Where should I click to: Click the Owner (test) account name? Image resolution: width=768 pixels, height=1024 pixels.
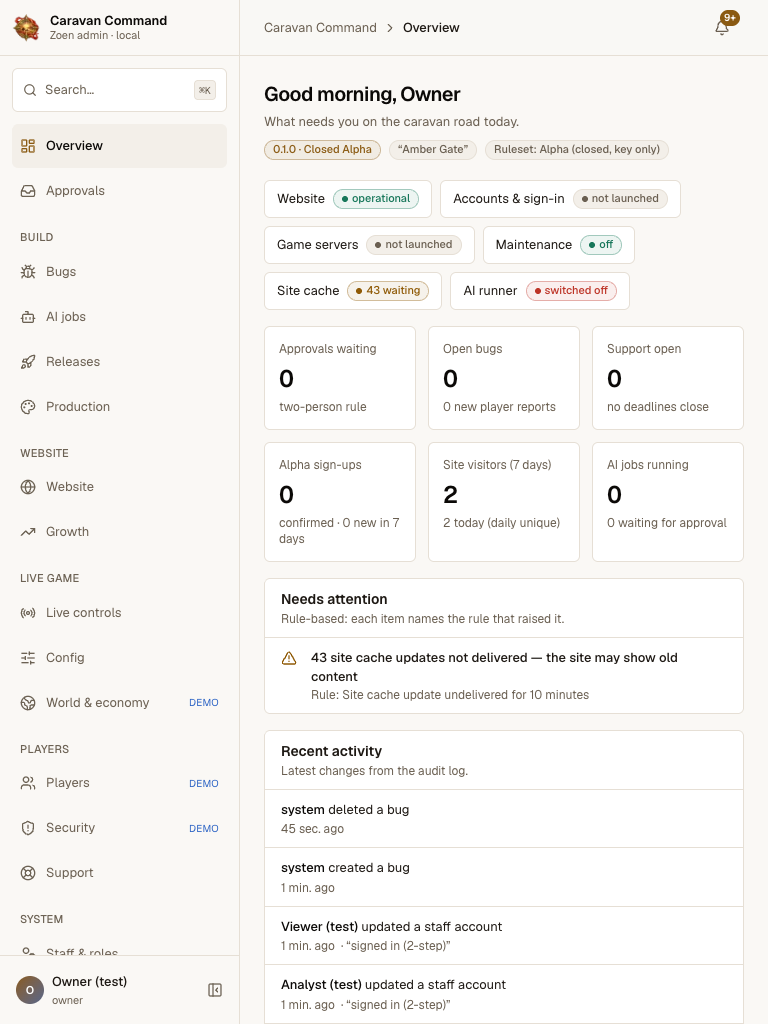tap(89, 982)
